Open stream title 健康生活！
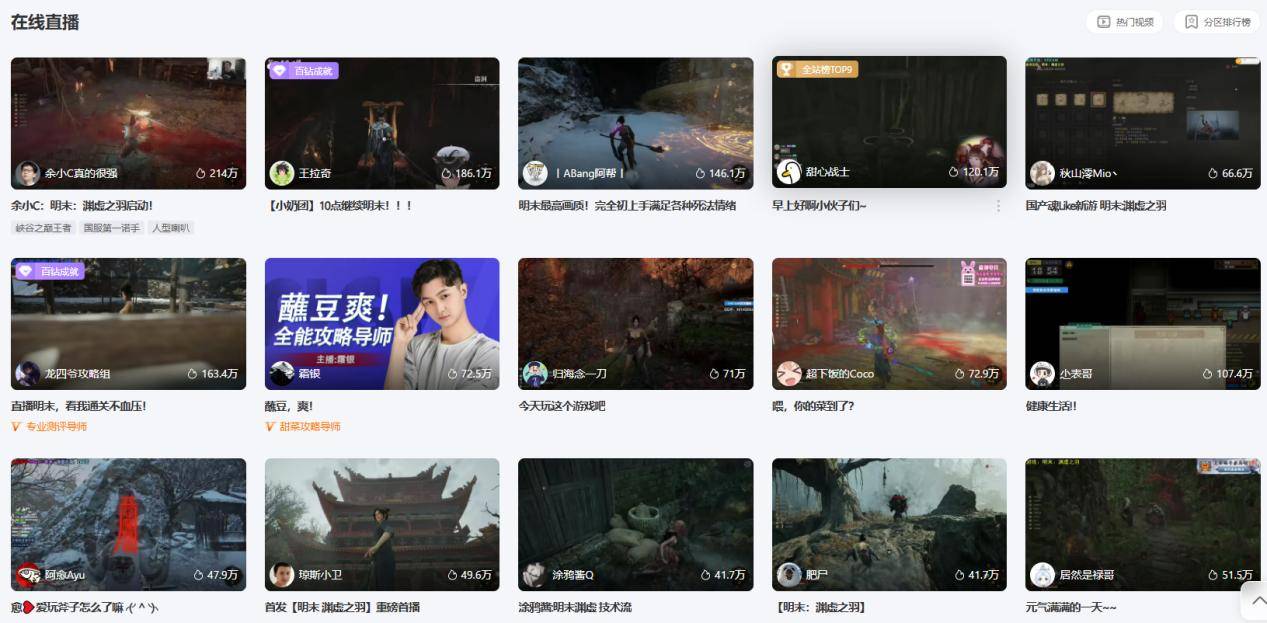 click(x=1051, y=407)
